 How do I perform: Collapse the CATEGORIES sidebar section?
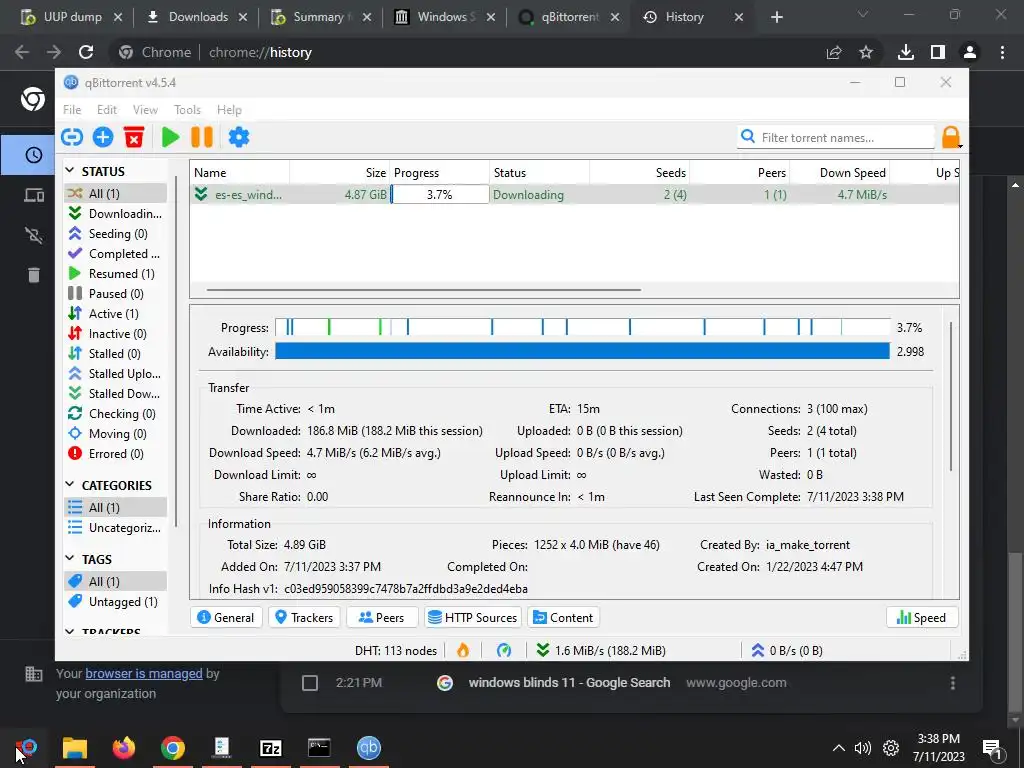(70, 485)
